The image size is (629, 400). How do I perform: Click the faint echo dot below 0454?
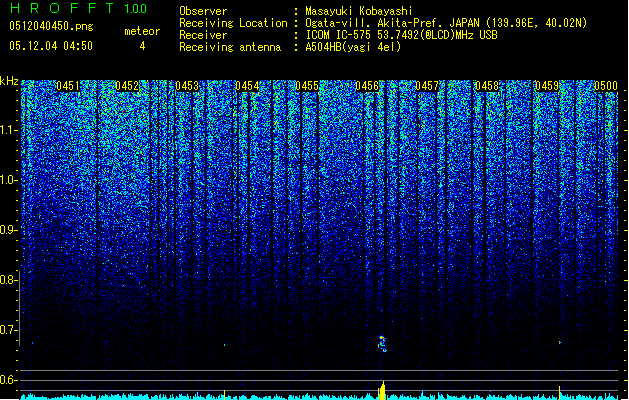point(224,345)
